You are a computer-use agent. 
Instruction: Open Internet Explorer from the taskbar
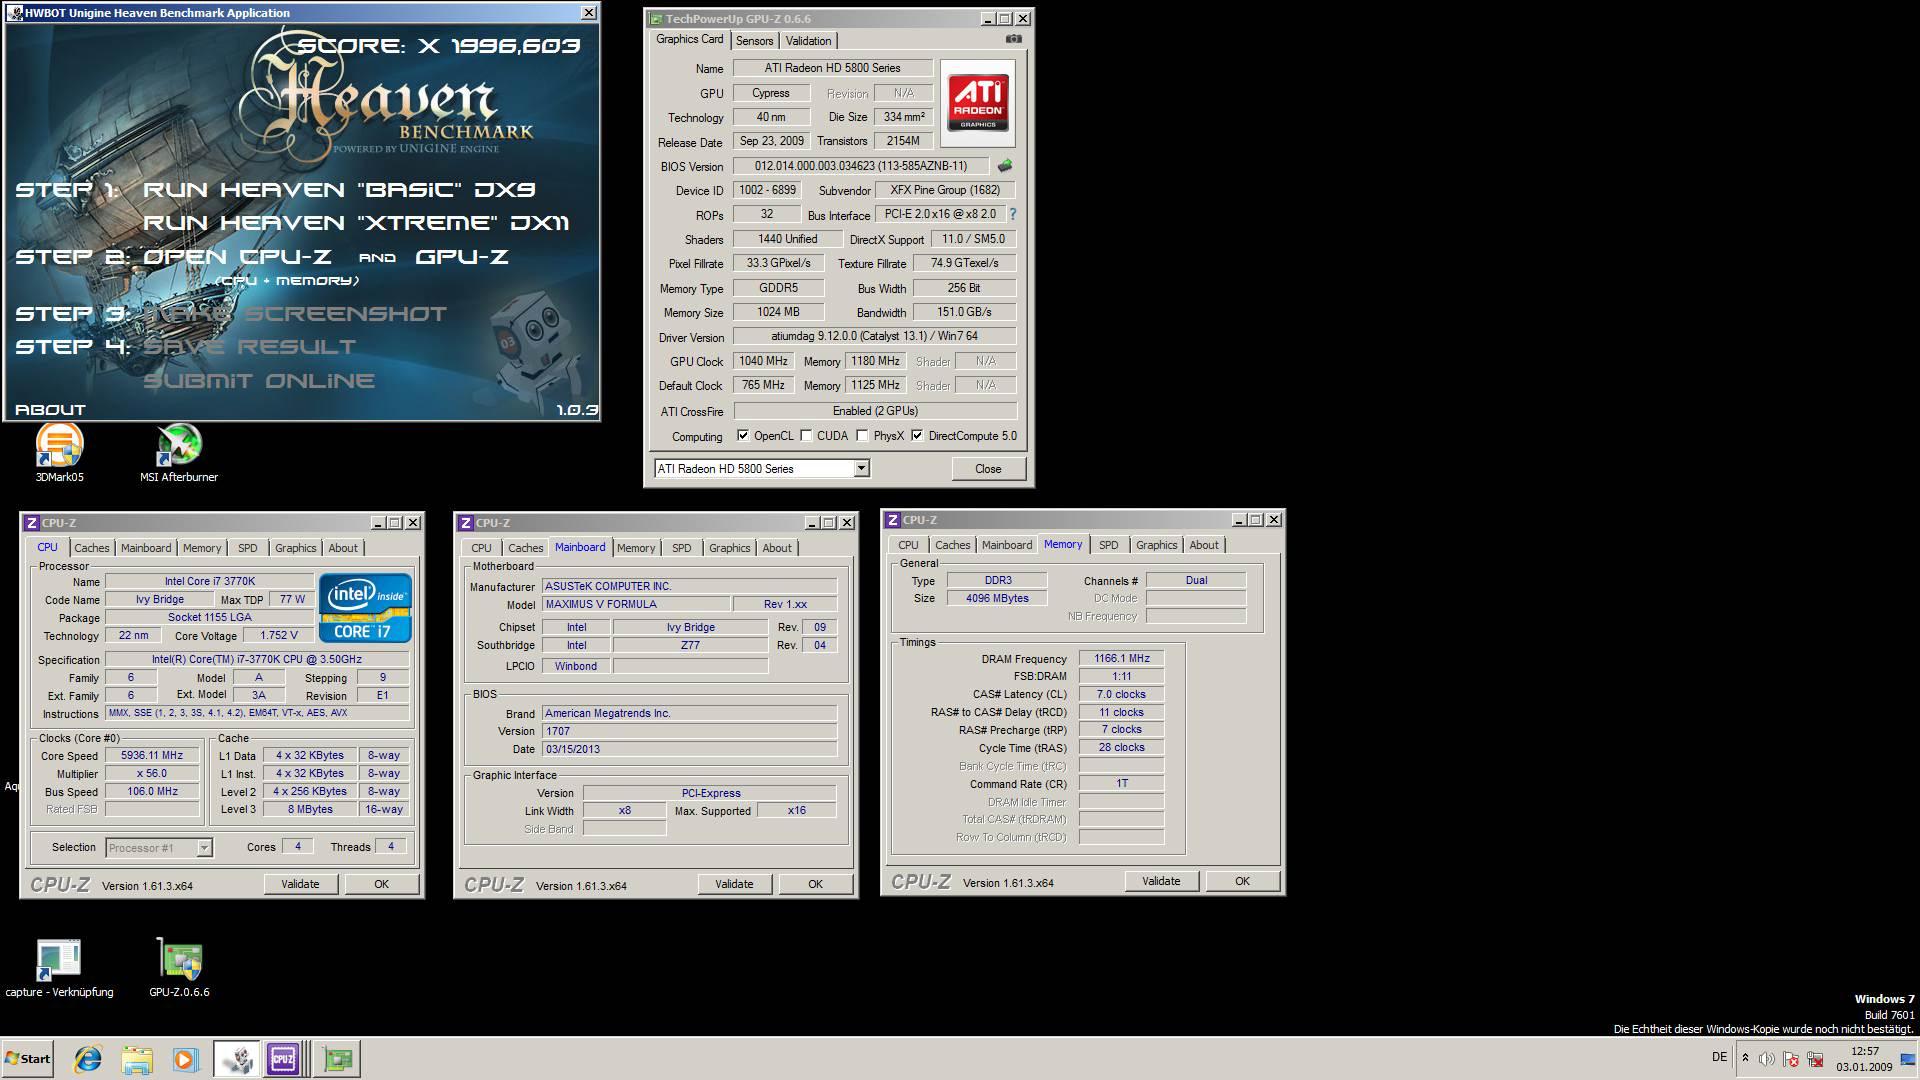[x=88, y=1058]
